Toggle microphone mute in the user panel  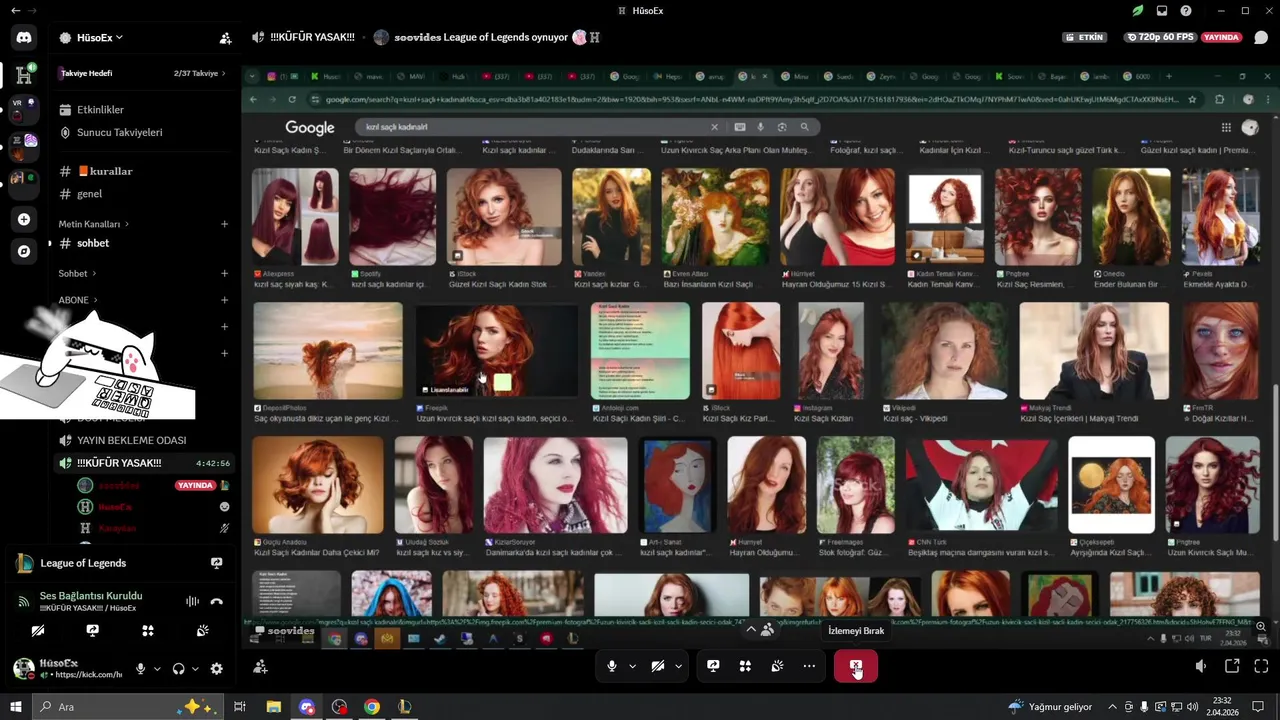tap(141, 669)
